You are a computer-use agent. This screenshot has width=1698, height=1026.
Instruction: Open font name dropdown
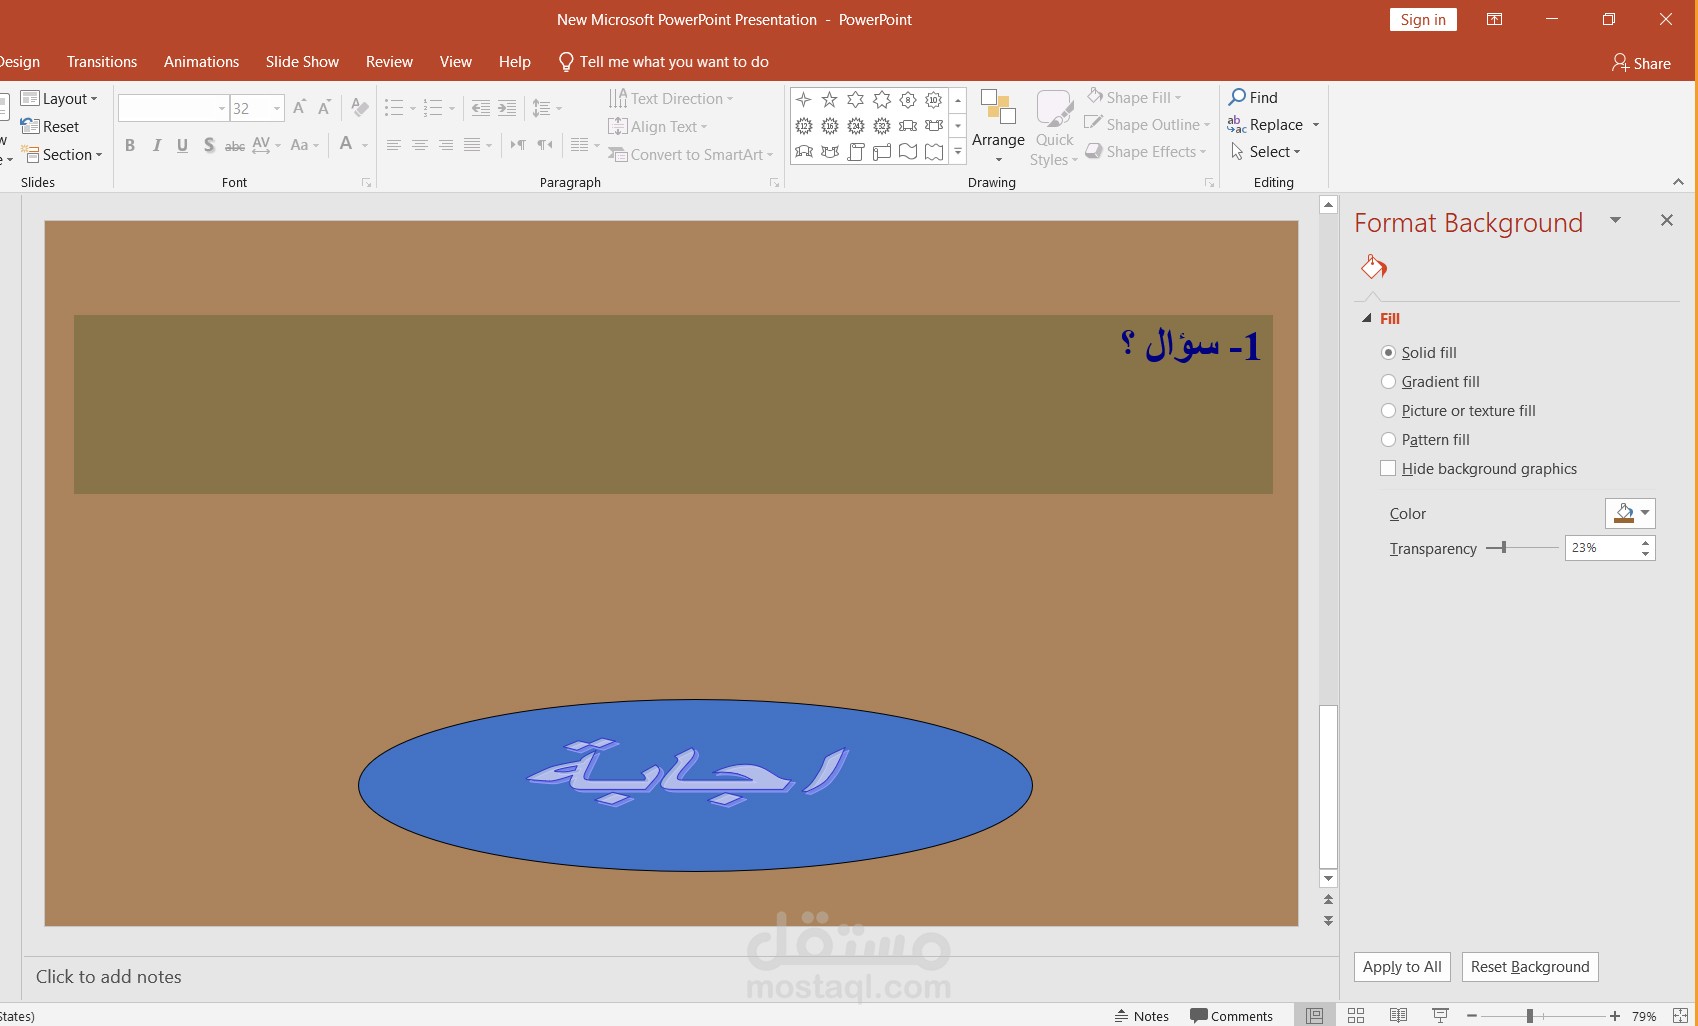tap(221, 108)
